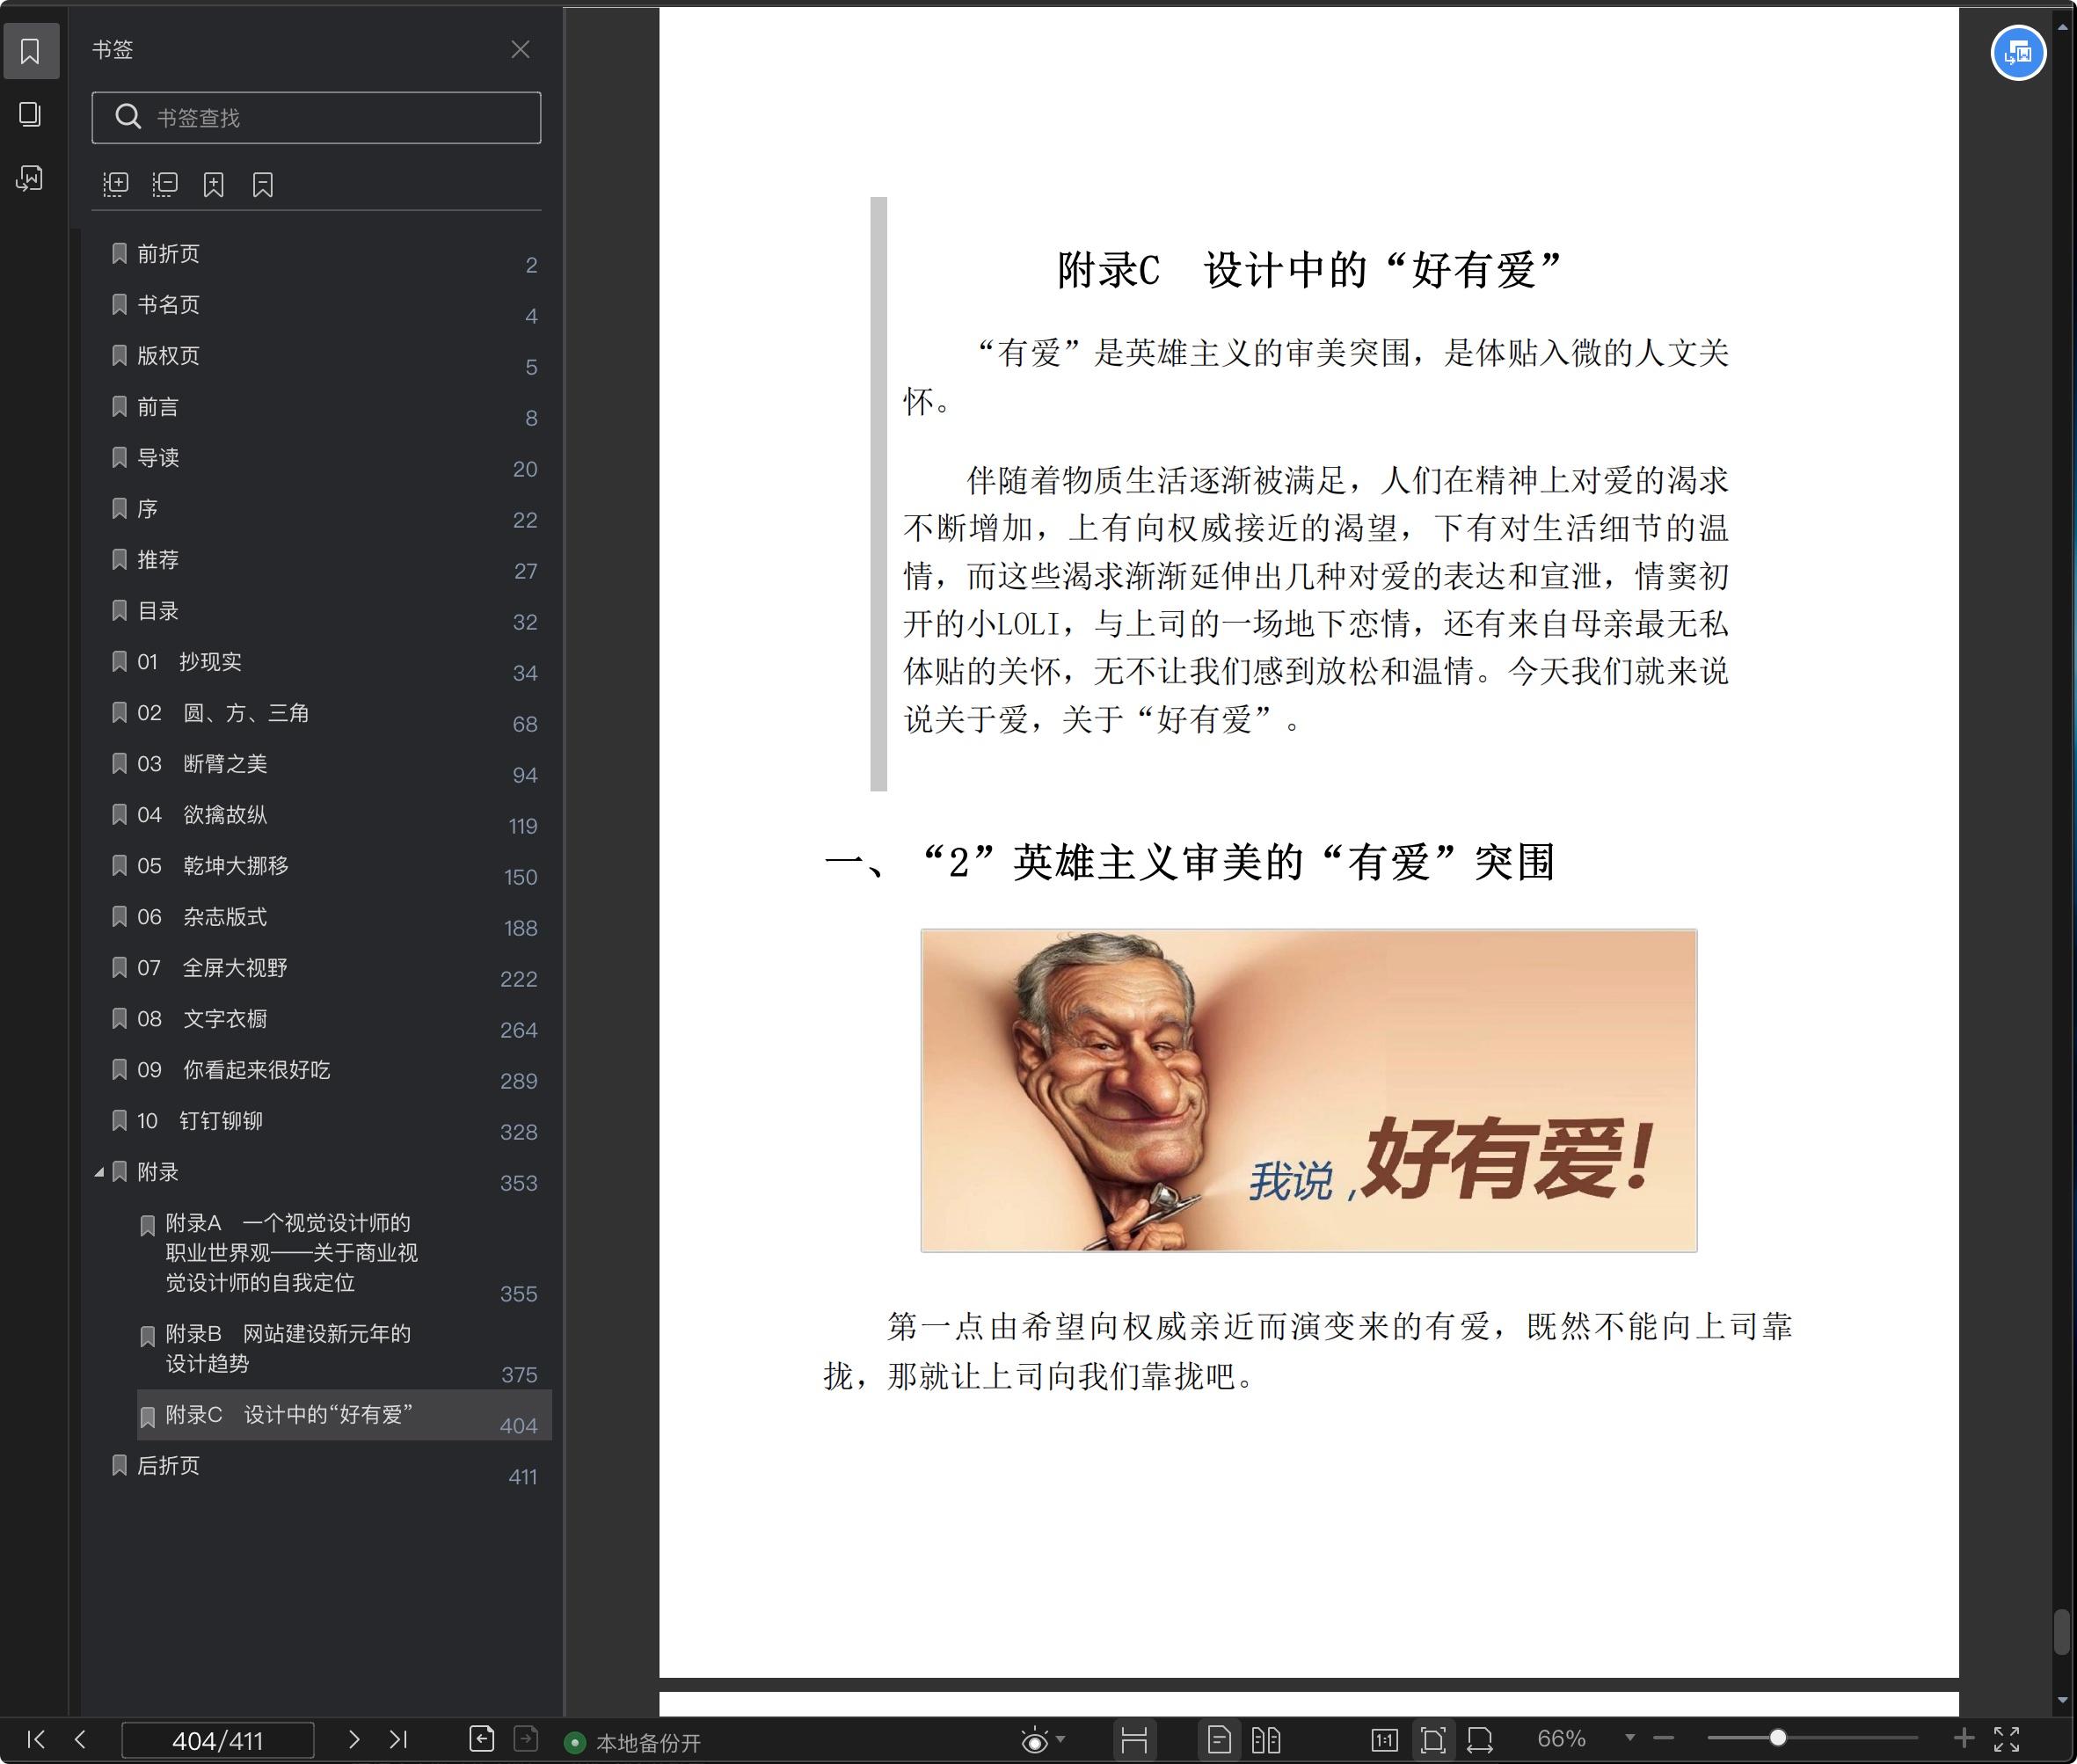Click the blue floating convert button top-right
The image size is (2077, 1764).
coord(2018,53)
